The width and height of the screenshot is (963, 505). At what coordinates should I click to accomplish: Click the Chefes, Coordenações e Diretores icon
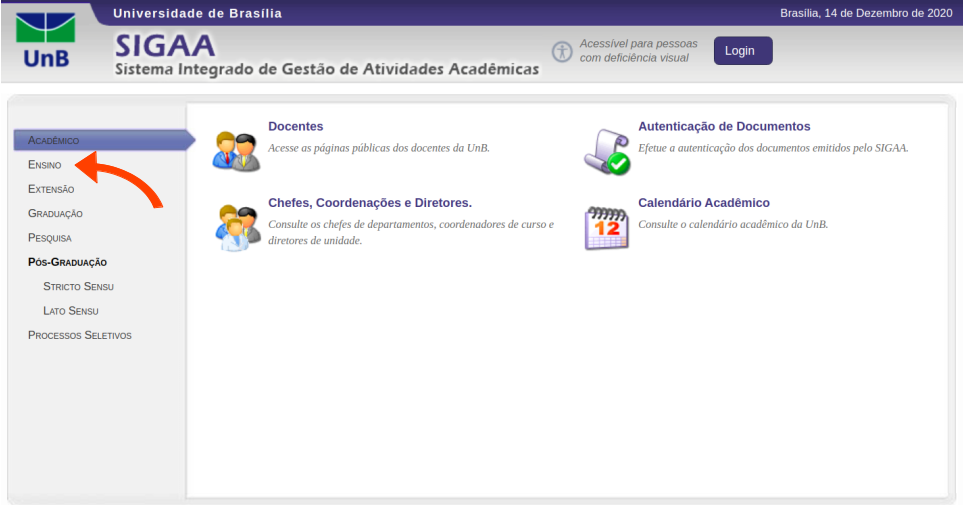click(x=237, y=227)
